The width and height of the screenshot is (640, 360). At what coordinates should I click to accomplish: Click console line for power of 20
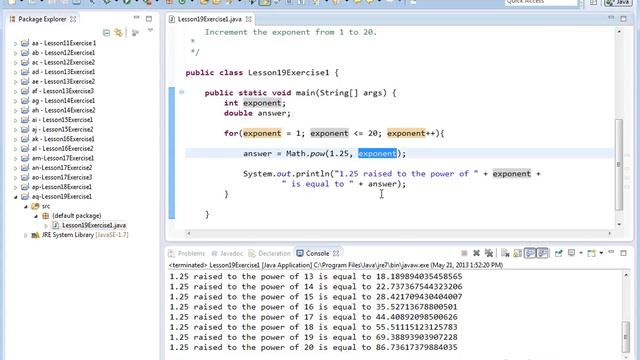click(x=313, y=347)
